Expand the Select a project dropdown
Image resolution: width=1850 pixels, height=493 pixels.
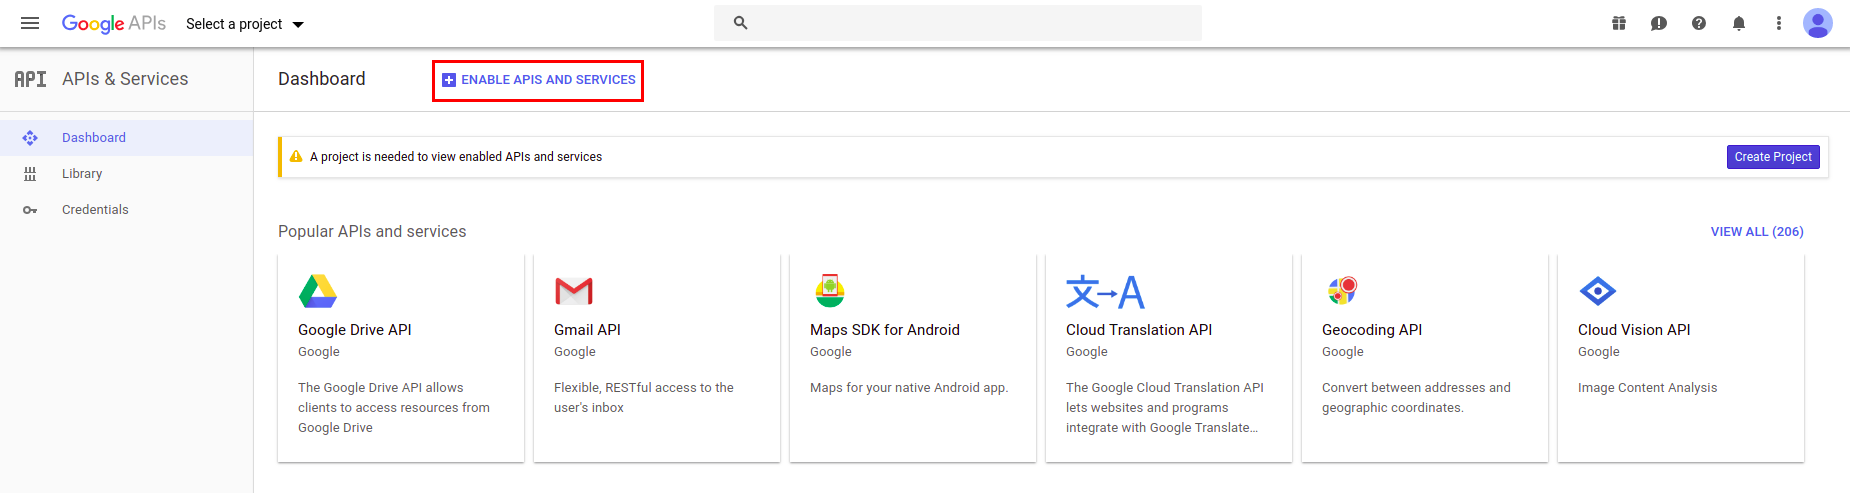[x=245, y=24]
